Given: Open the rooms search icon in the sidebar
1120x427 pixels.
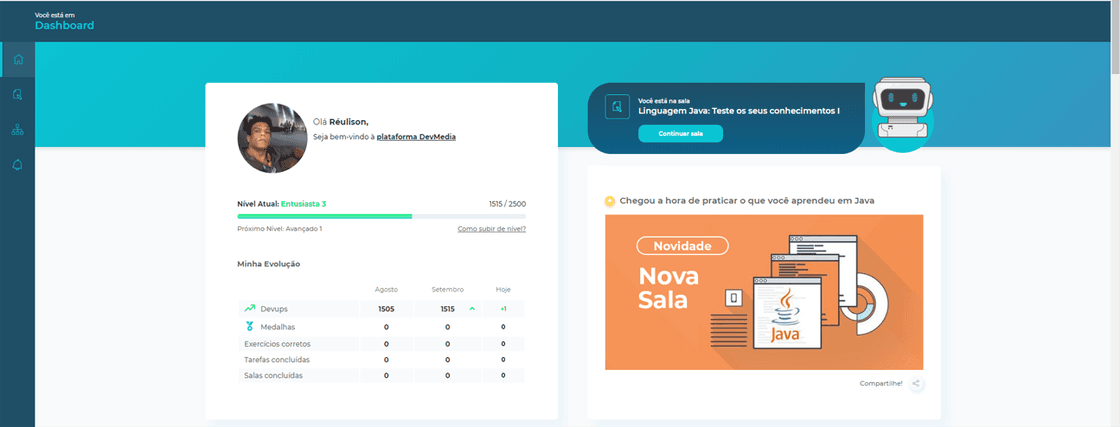Looking at the screenshot, I should point(18,94).
